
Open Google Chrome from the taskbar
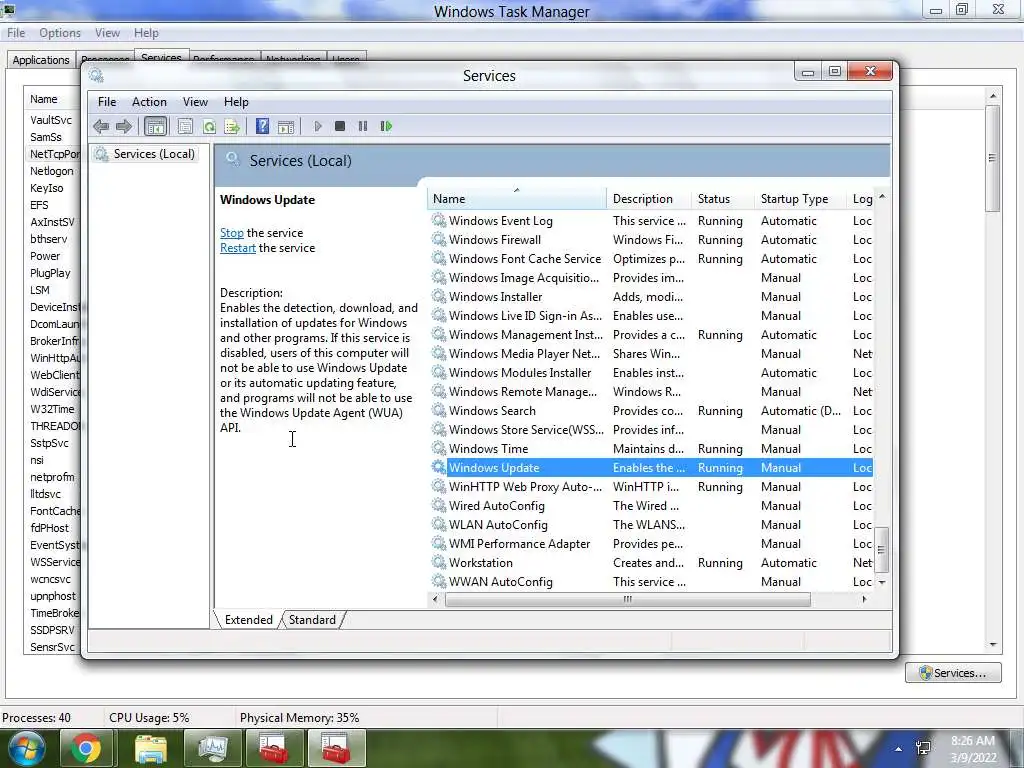[86, 748]
